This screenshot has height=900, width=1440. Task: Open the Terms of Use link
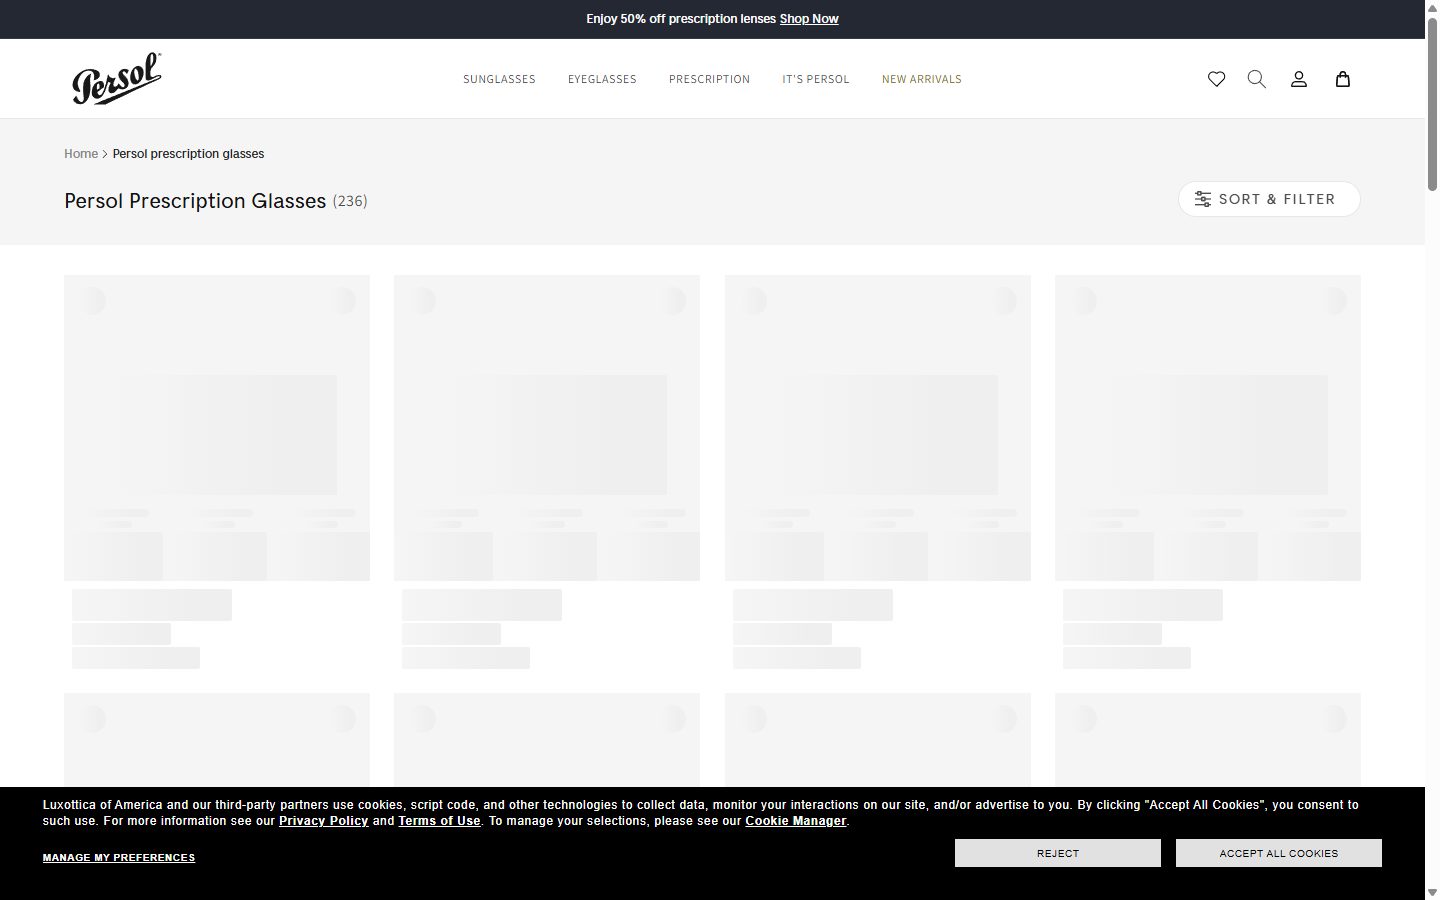tap(440, 821)
